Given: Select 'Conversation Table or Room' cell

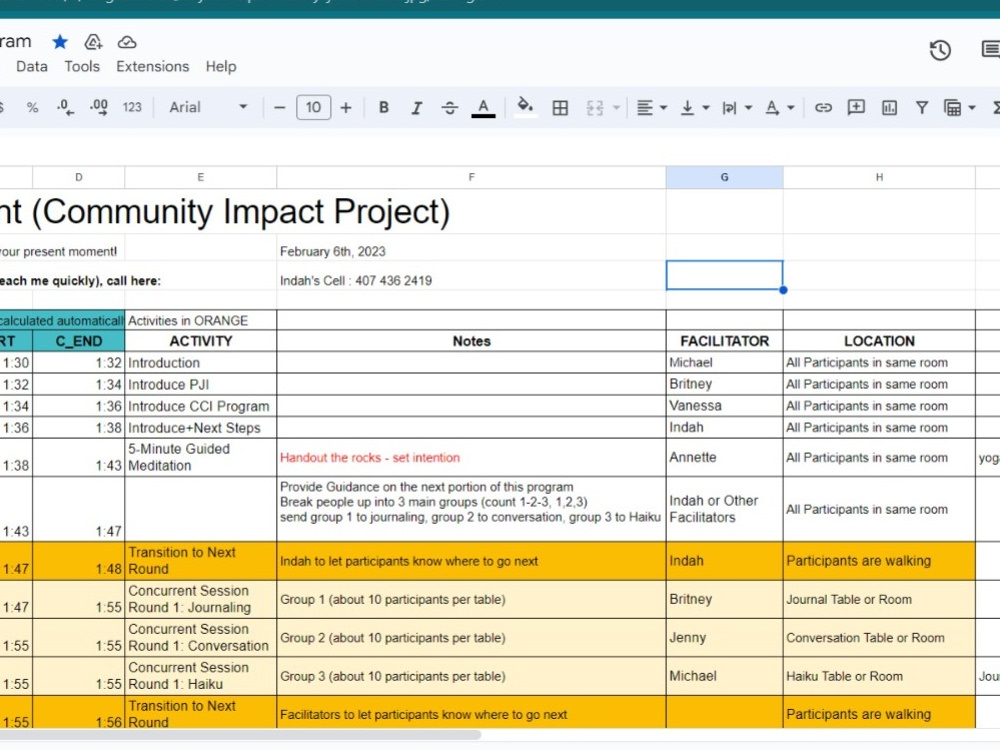Looking at the screenshot, I should click(x=879, y=638).
